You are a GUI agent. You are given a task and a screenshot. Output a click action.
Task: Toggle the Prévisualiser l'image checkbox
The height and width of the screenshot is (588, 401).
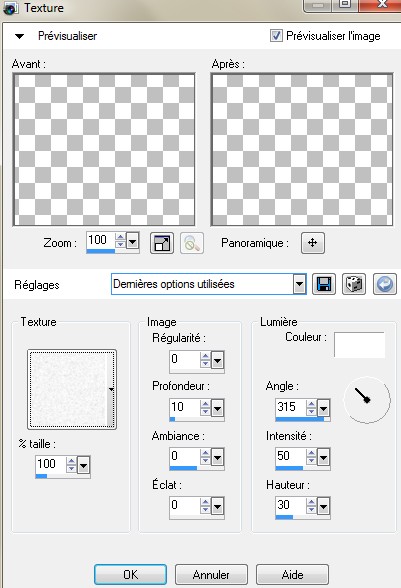click(276, 36)
